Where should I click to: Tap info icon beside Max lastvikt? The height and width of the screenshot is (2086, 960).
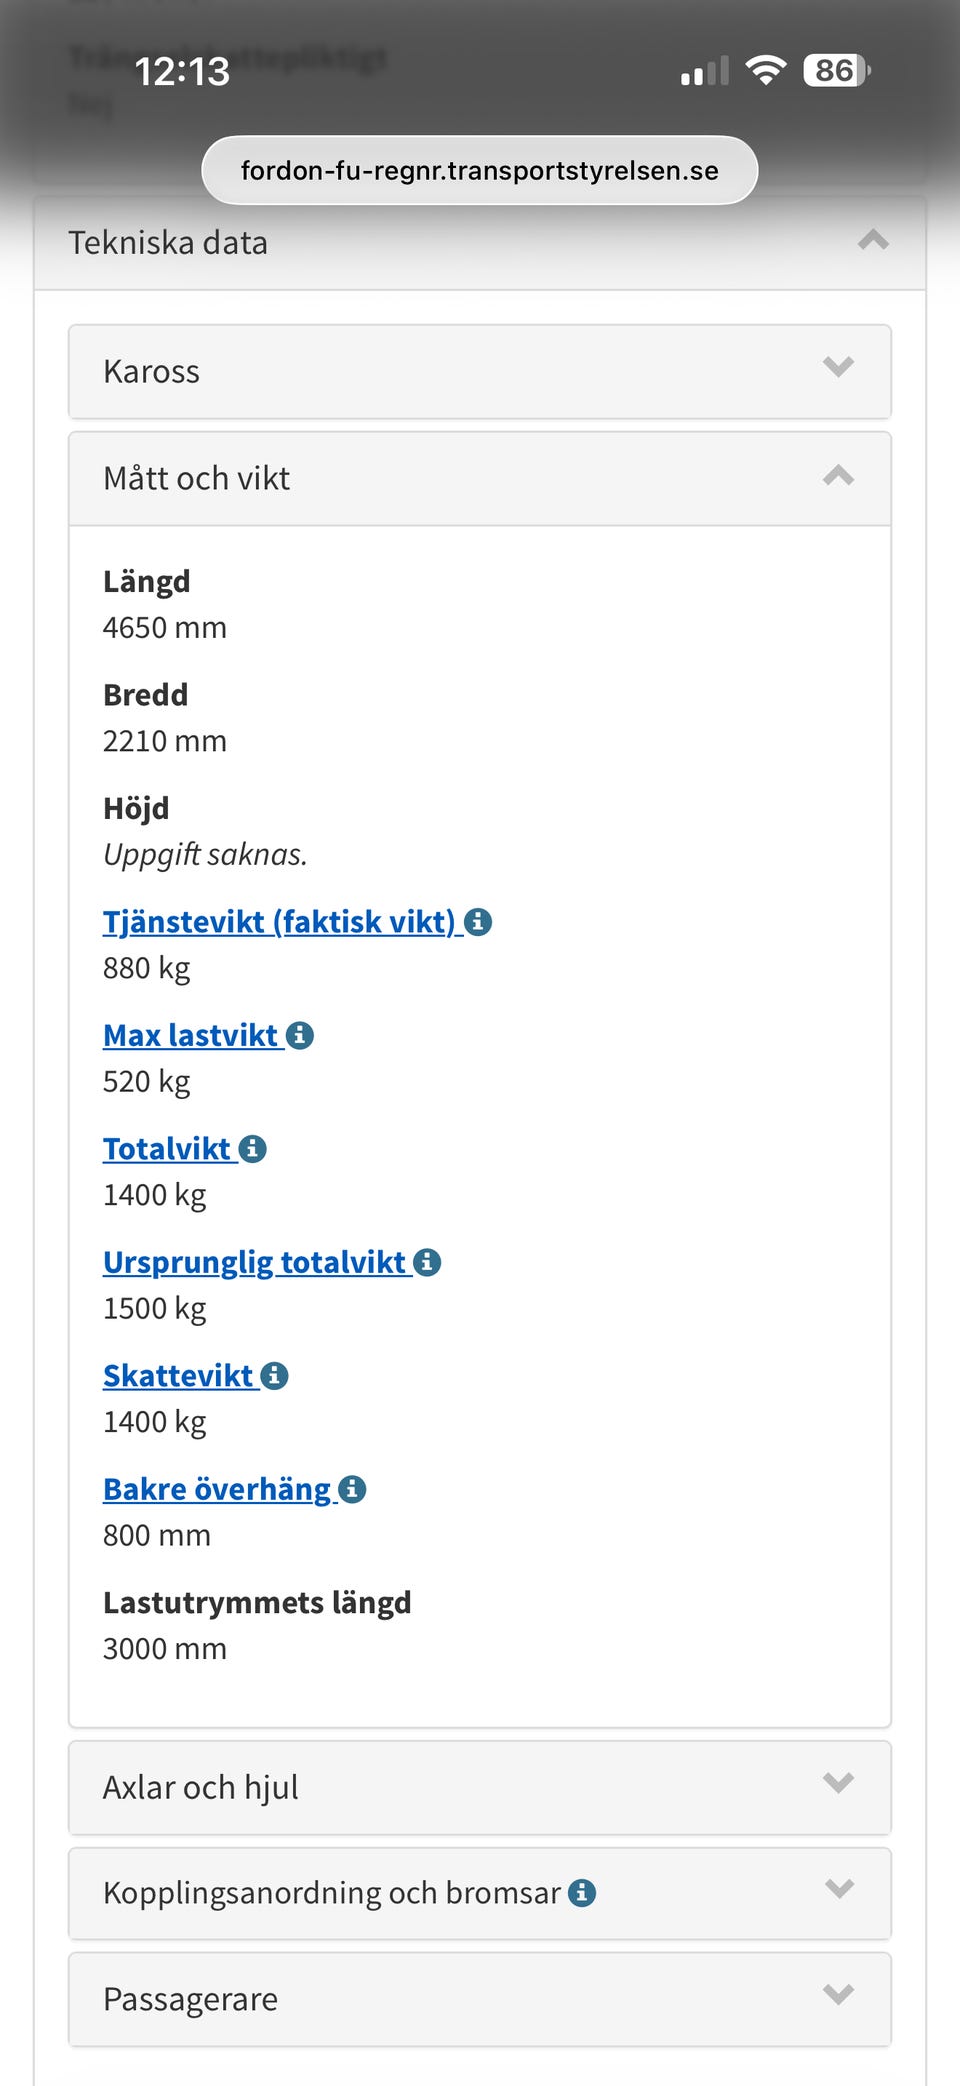pos(300,1036)
